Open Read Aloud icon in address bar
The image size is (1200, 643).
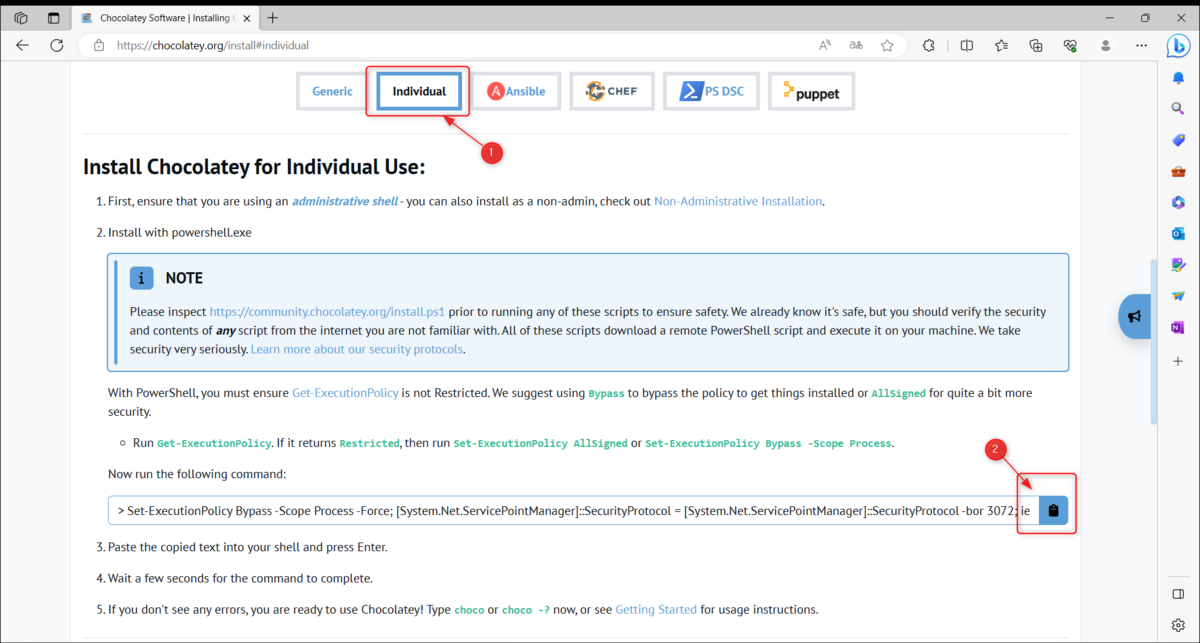point(825,45)
